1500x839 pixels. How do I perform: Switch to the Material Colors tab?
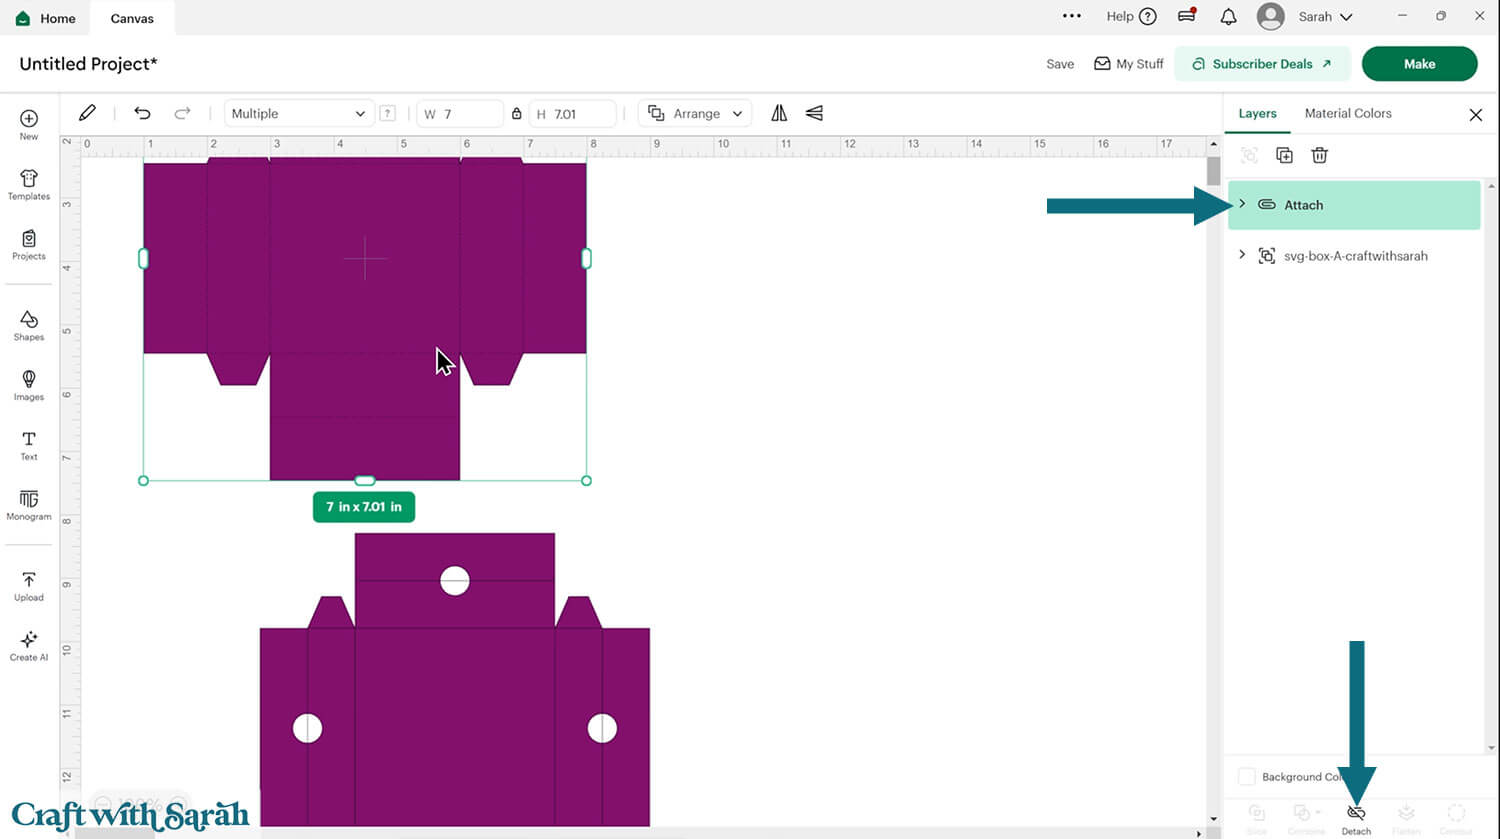(1347, 114)
